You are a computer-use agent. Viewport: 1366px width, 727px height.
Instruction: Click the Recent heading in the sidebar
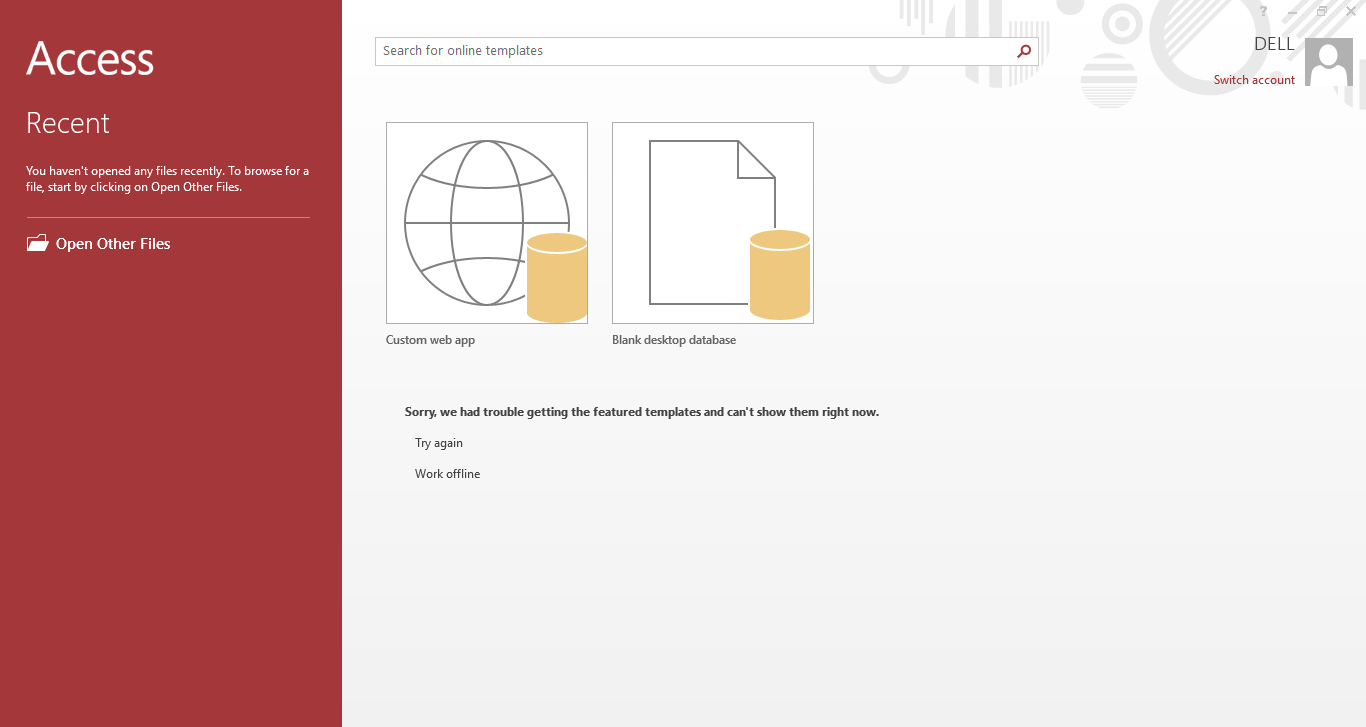pyautogui.click(x=68, y=123)
